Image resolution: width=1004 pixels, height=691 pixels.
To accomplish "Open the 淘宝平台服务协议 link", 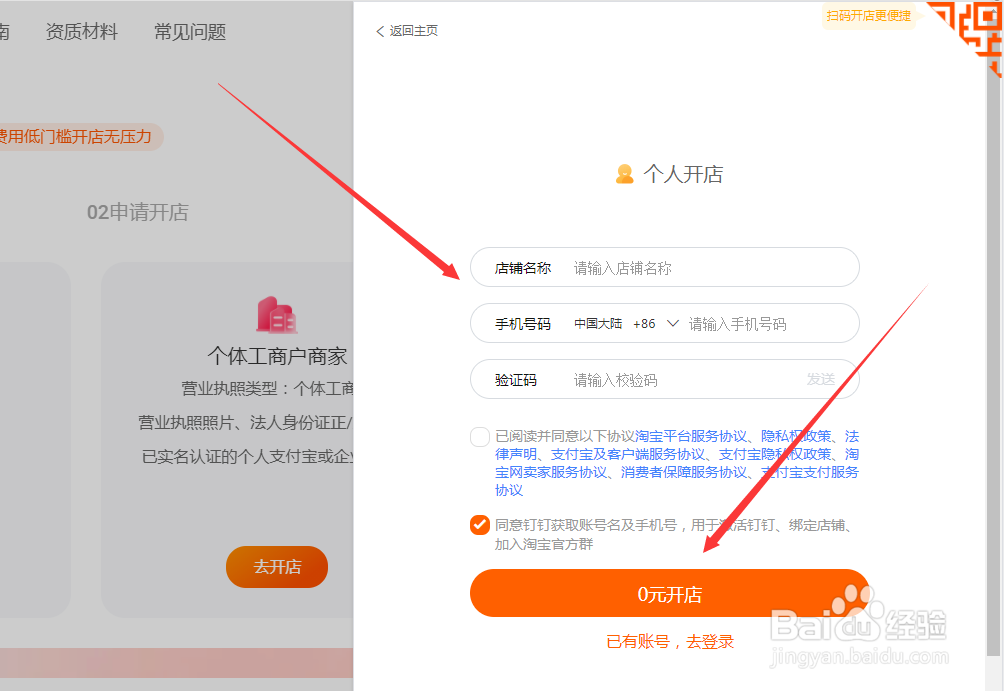I will tap(691, 436).
